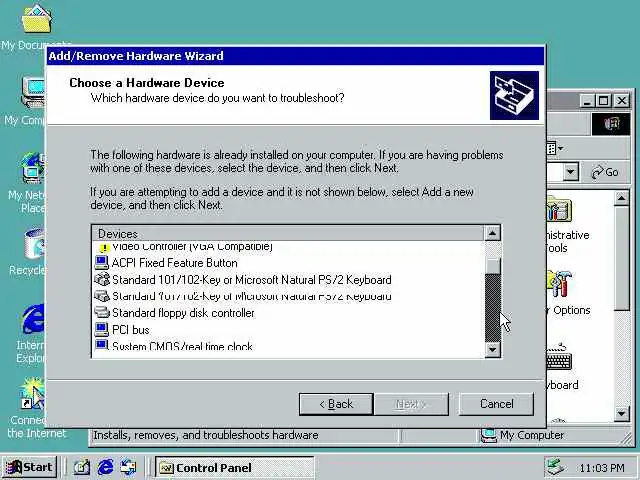Image resolution: width=640 pixels, height=480 pixels.
Task: Click the taskbar clock showing 11:03 PM
Action: pos(602,468)
